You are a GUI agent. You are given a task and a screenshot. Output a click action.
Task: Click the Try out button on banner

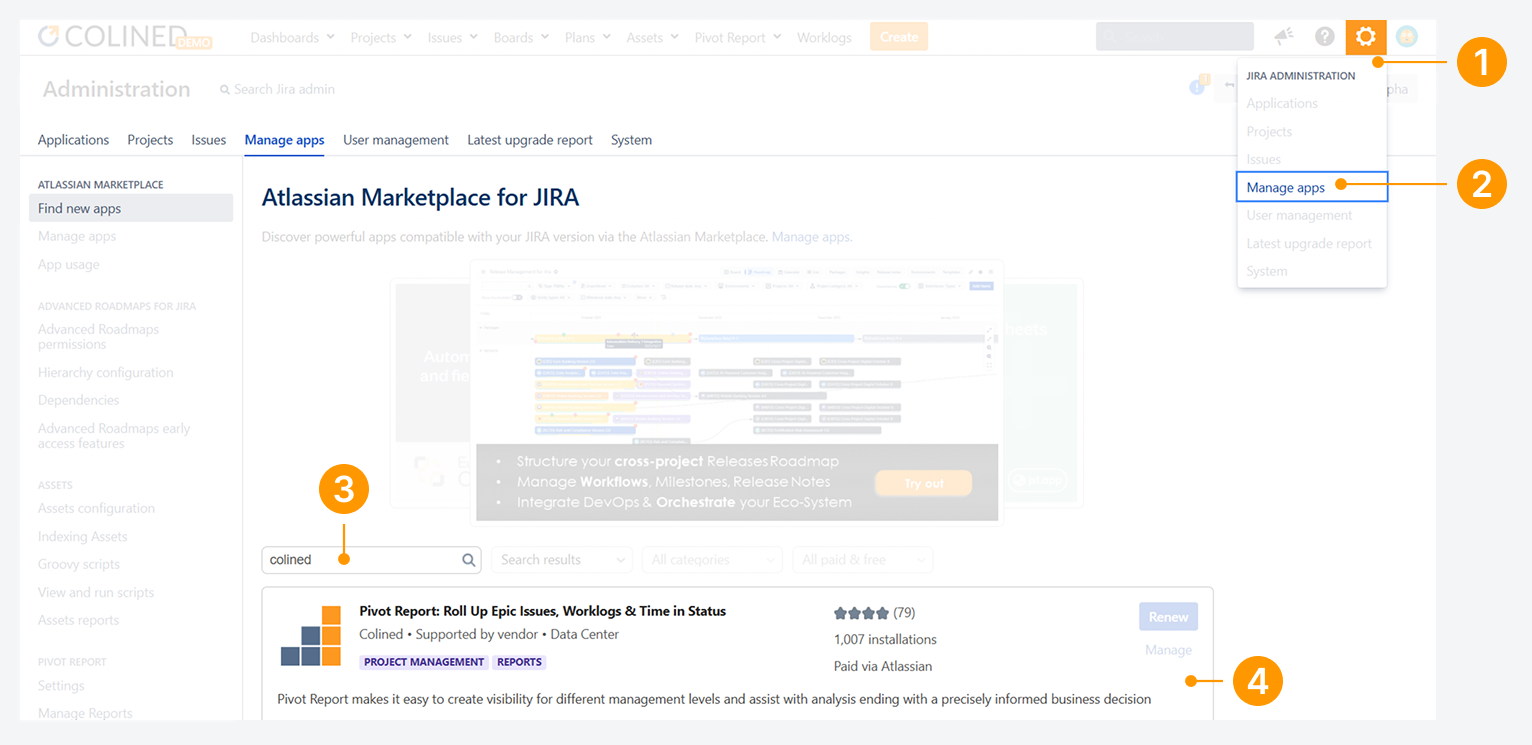pyautogui.click(x=924, y=484)
